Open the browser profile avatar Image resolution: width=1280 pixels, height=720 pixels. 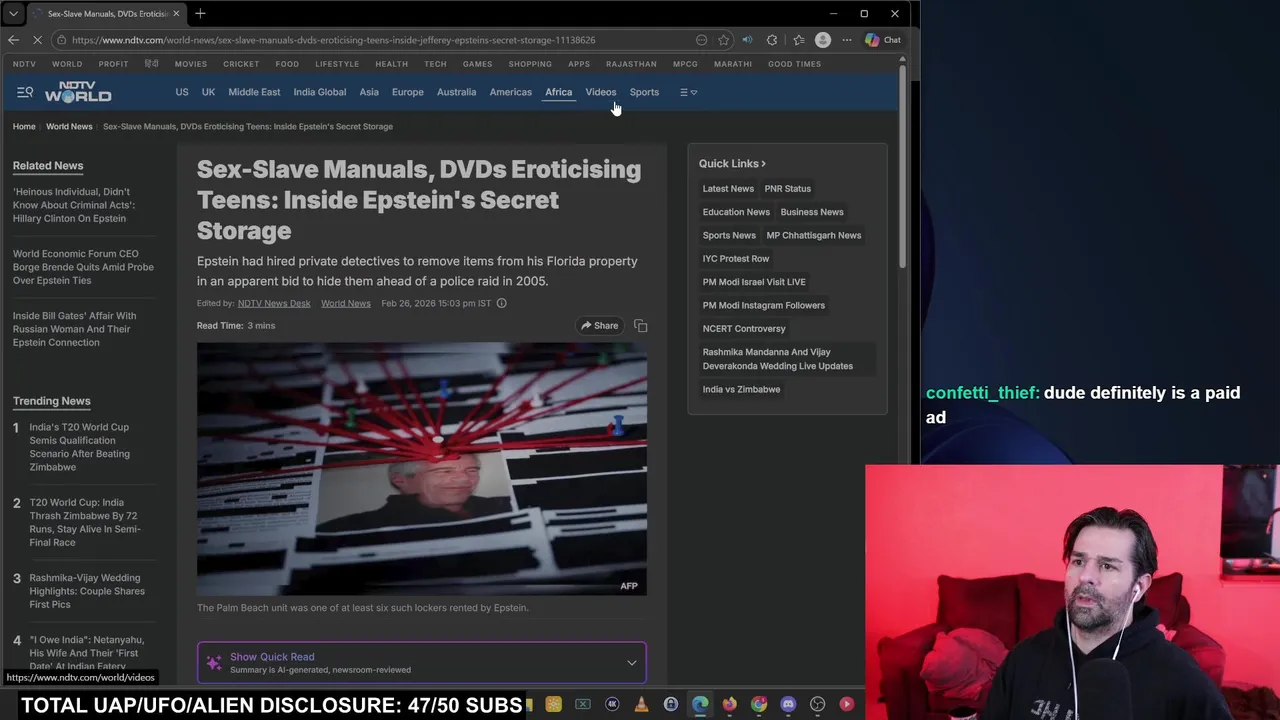coord(822,40)
